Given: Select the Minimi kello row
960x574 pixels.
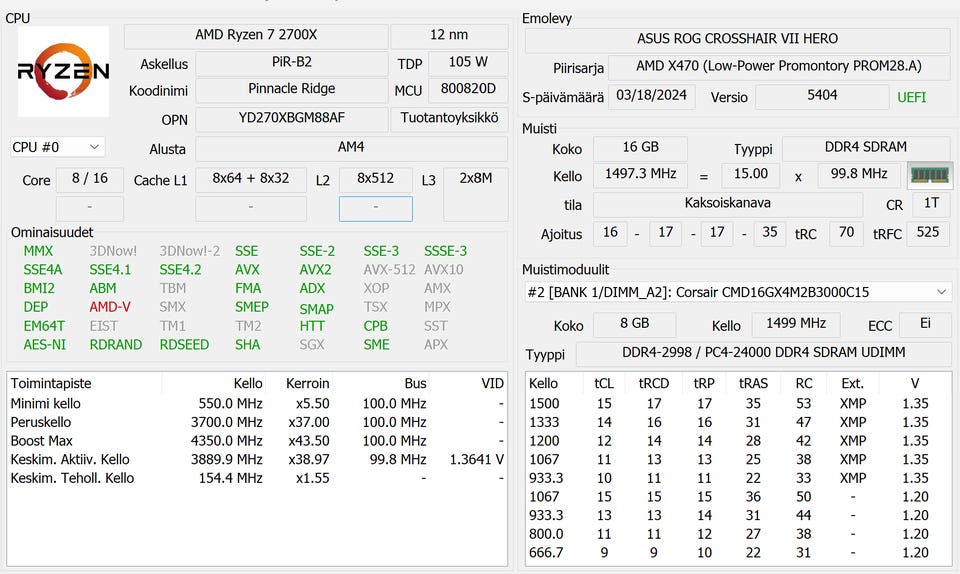Looking at the screenshot, I should pos(257,404).
